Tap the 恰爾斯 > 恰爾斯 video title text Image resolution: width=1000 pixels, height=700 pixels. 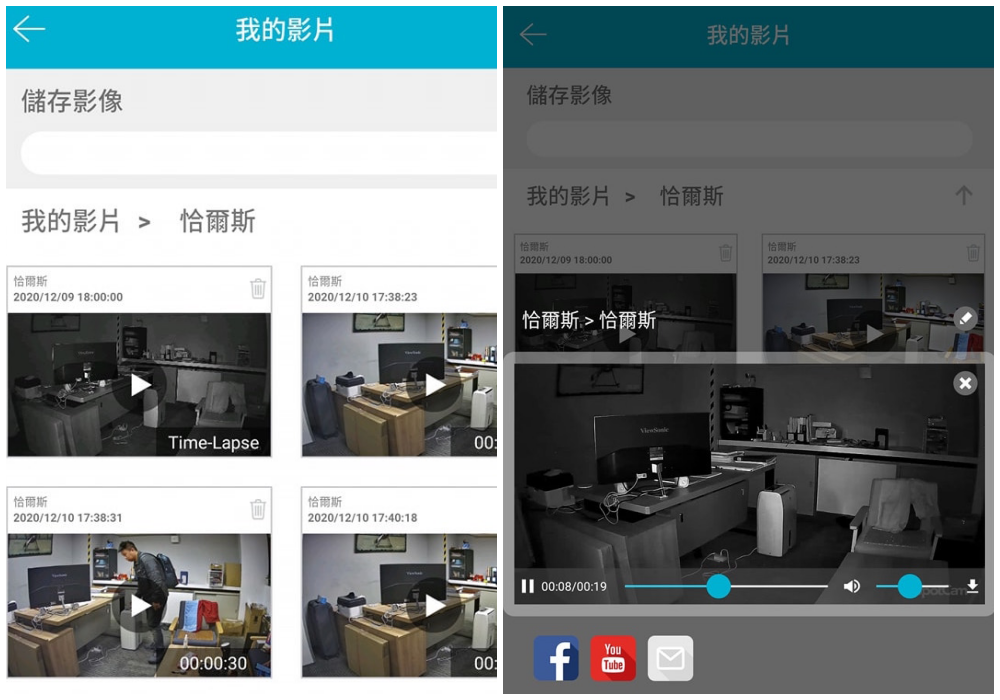pyautogui.click(x=589, y=320)
